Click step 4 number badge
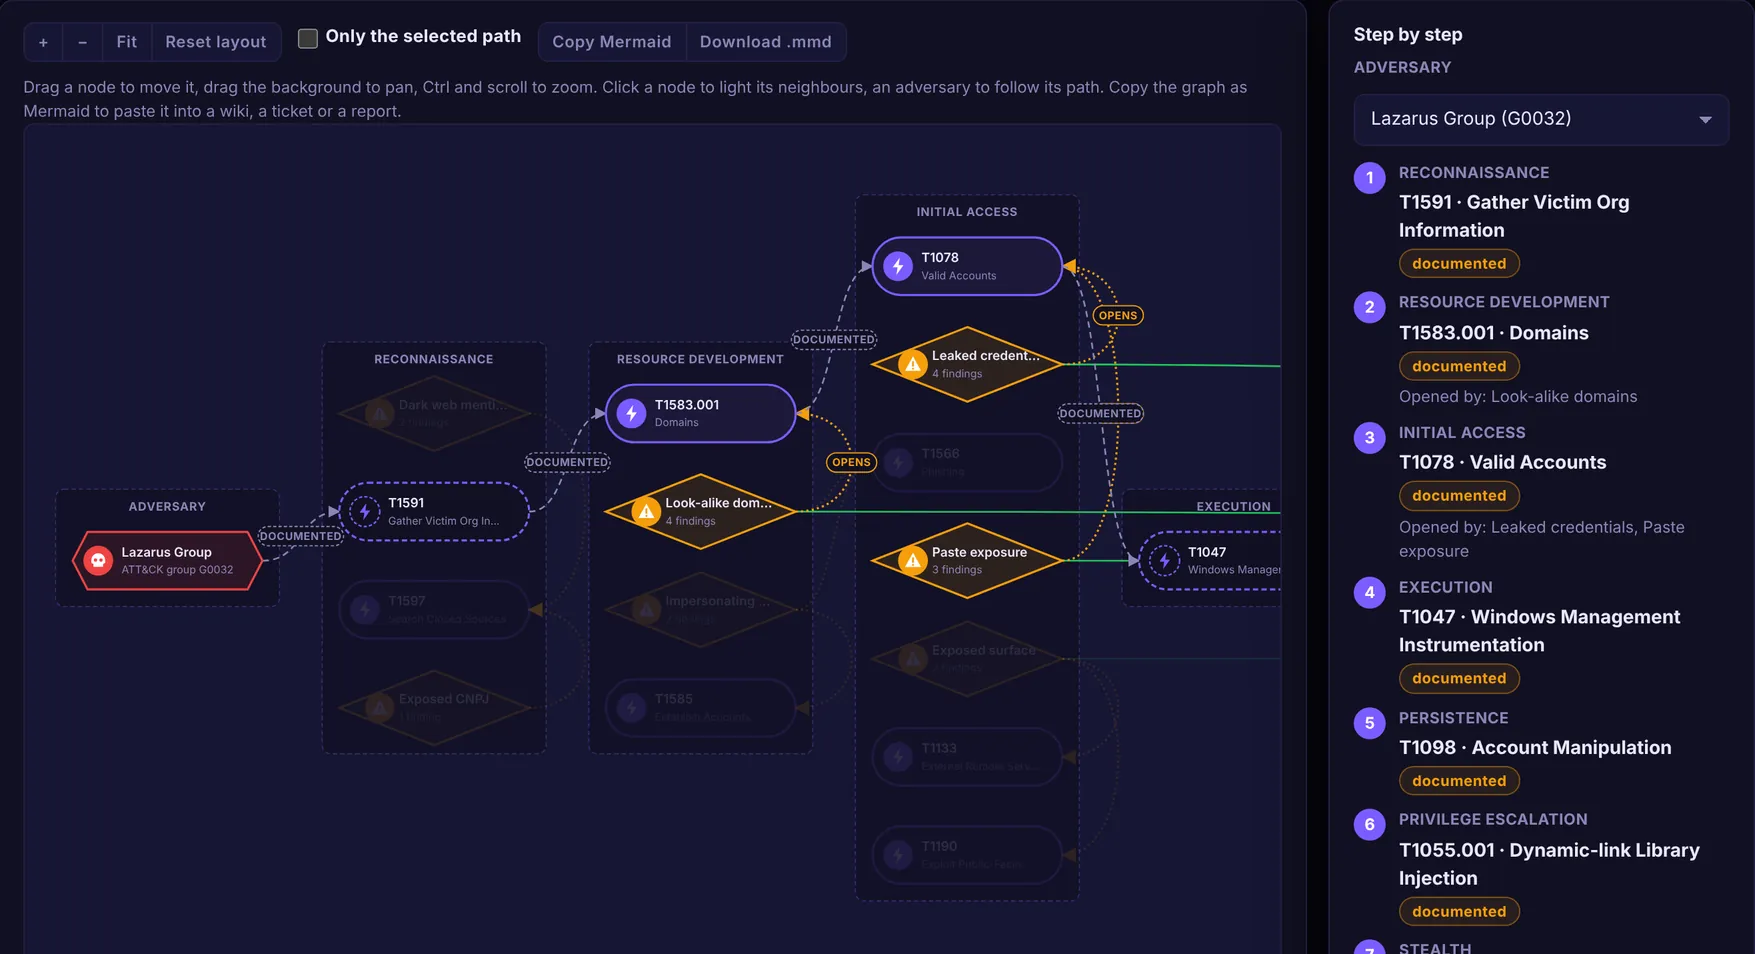 pyautogui.click(x=1370, y=593)
